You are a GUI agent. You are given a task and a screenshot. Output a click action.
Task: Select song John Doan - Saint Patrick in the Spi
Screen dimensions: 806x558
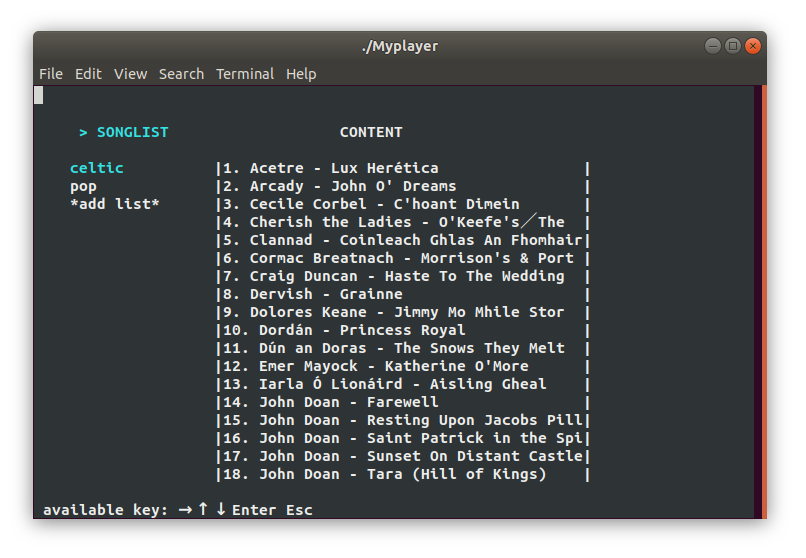coord(402,438)
